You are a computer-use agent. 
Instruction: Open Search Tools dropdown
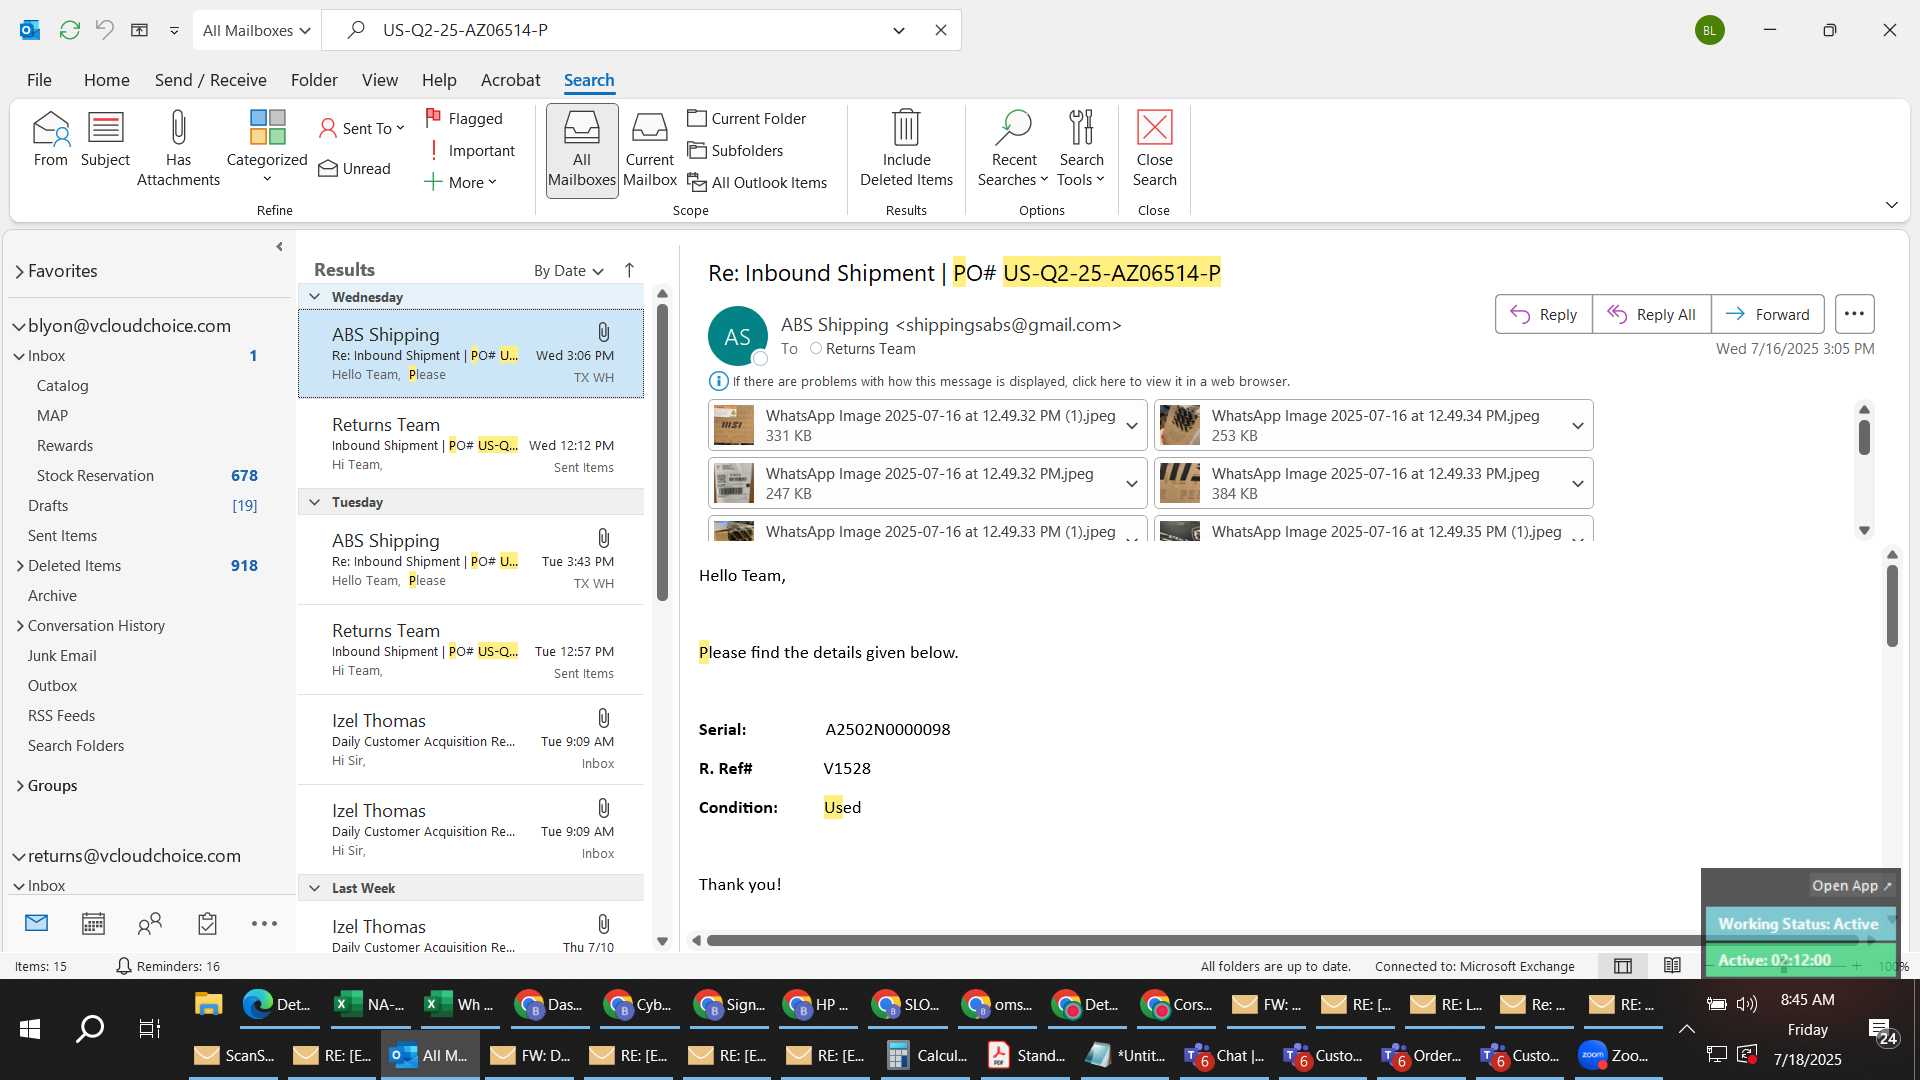[1081, 150]
